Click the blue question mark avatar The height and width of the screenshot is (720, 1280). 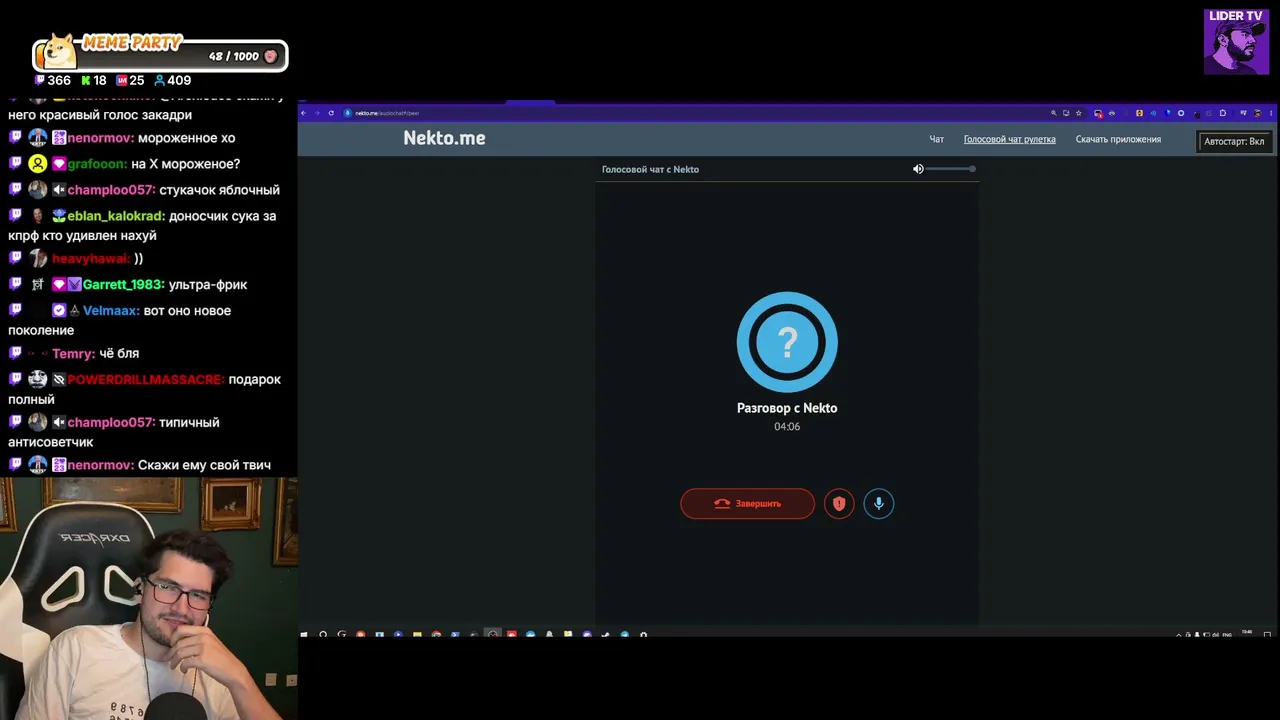tap(787, 342)
